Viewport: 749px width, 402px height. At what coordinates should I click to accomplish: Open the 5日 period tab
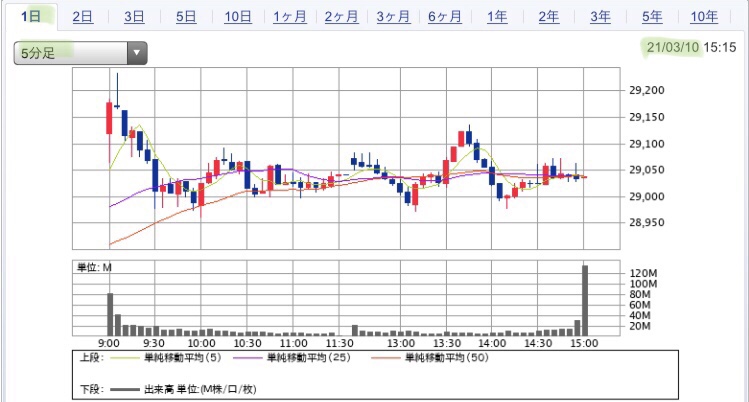(x=186, y=17)
